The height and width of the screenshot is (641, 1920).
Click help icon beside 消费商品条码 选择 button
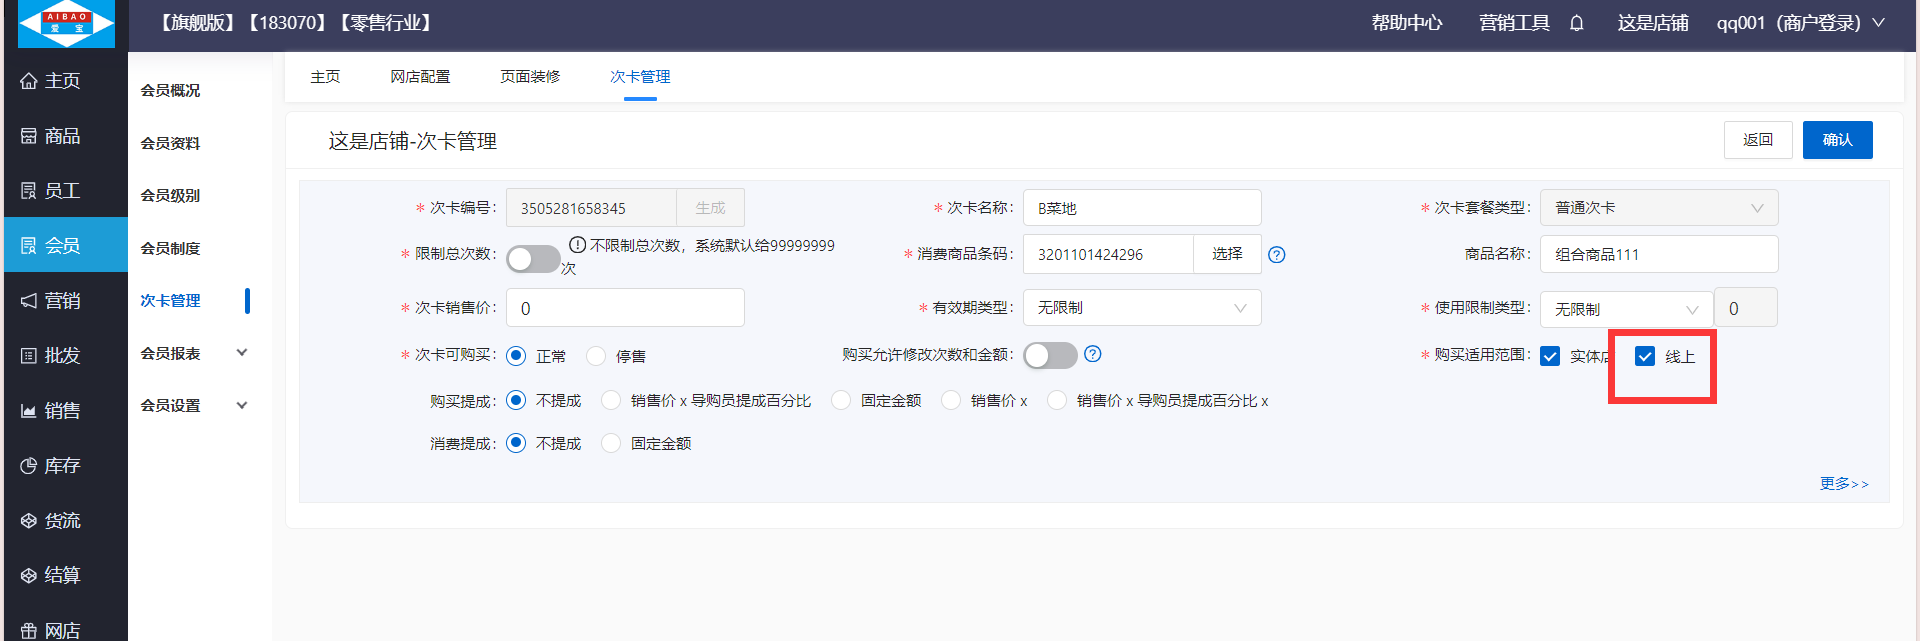(x=1277, y=255)
